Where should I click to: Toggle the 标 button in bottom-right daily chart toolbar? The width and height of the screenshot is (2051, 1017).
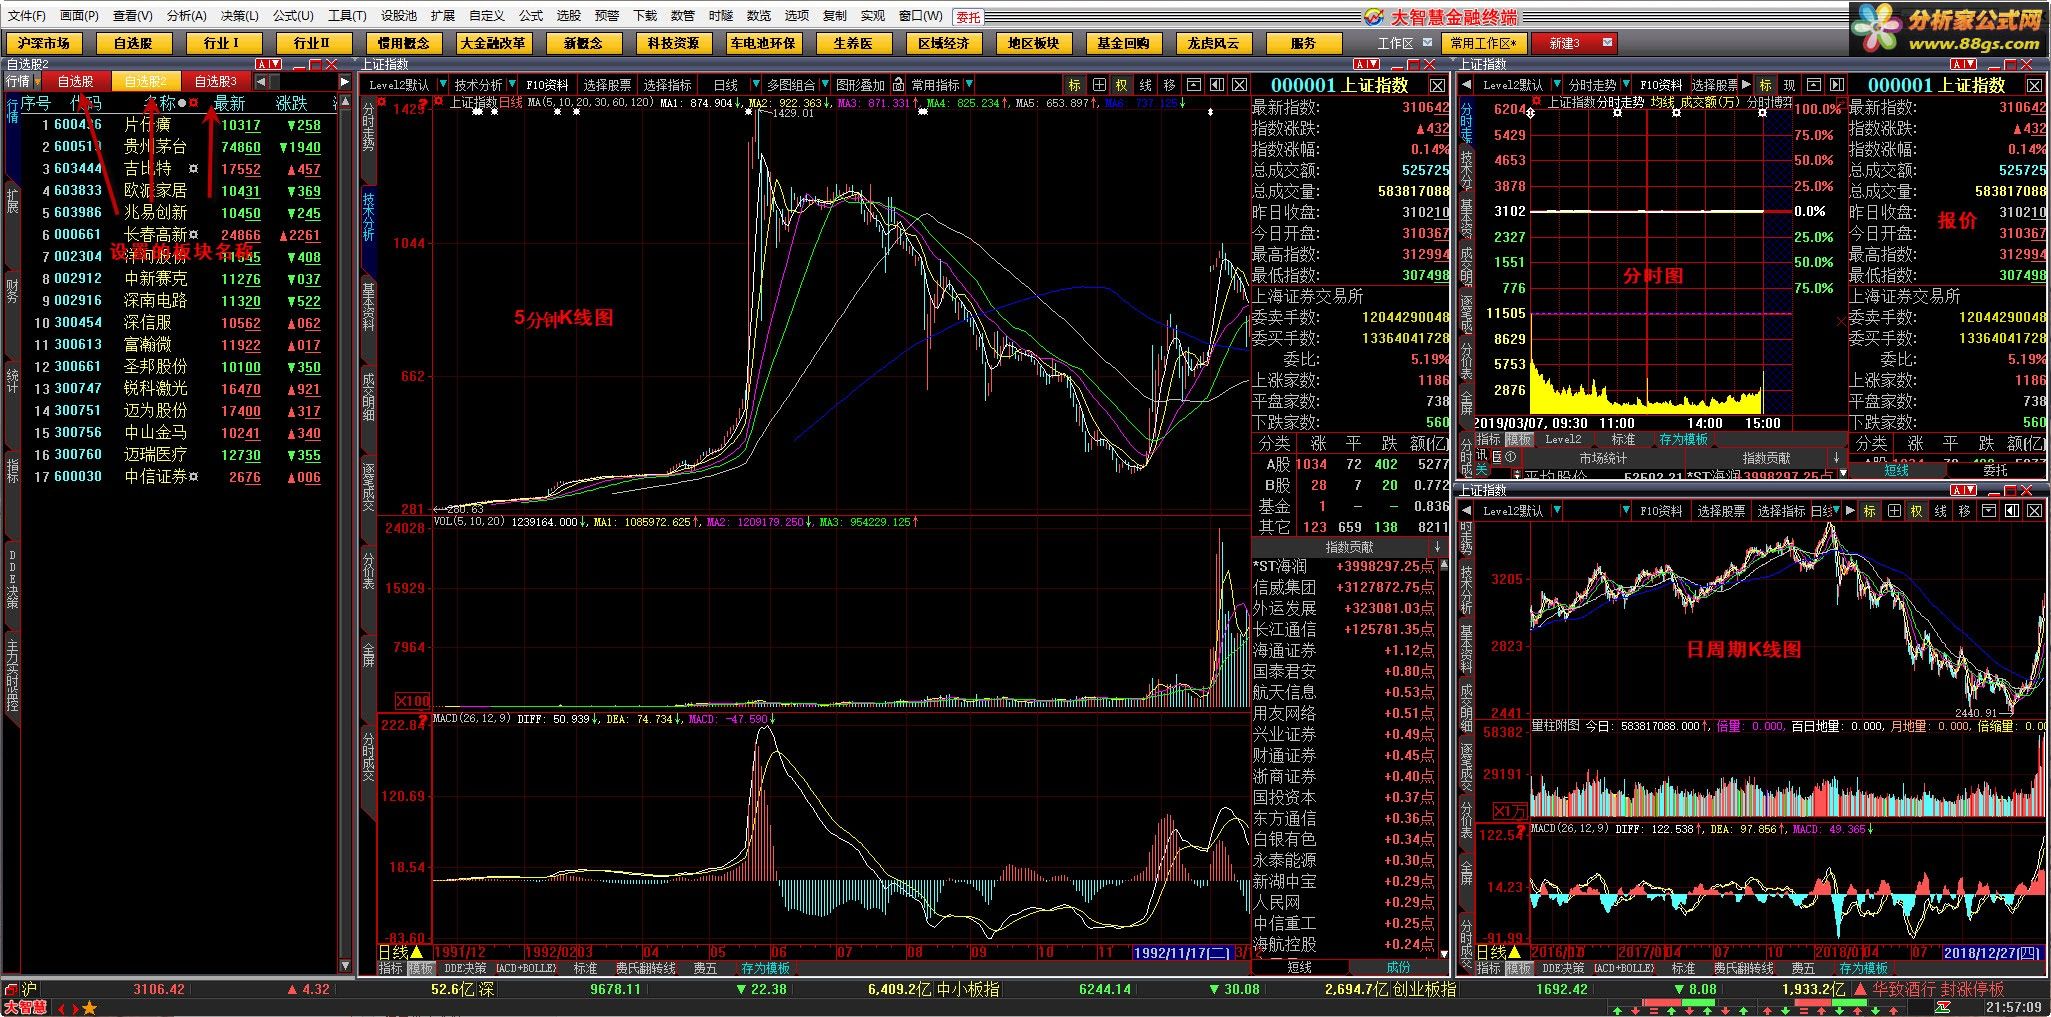1870,511
